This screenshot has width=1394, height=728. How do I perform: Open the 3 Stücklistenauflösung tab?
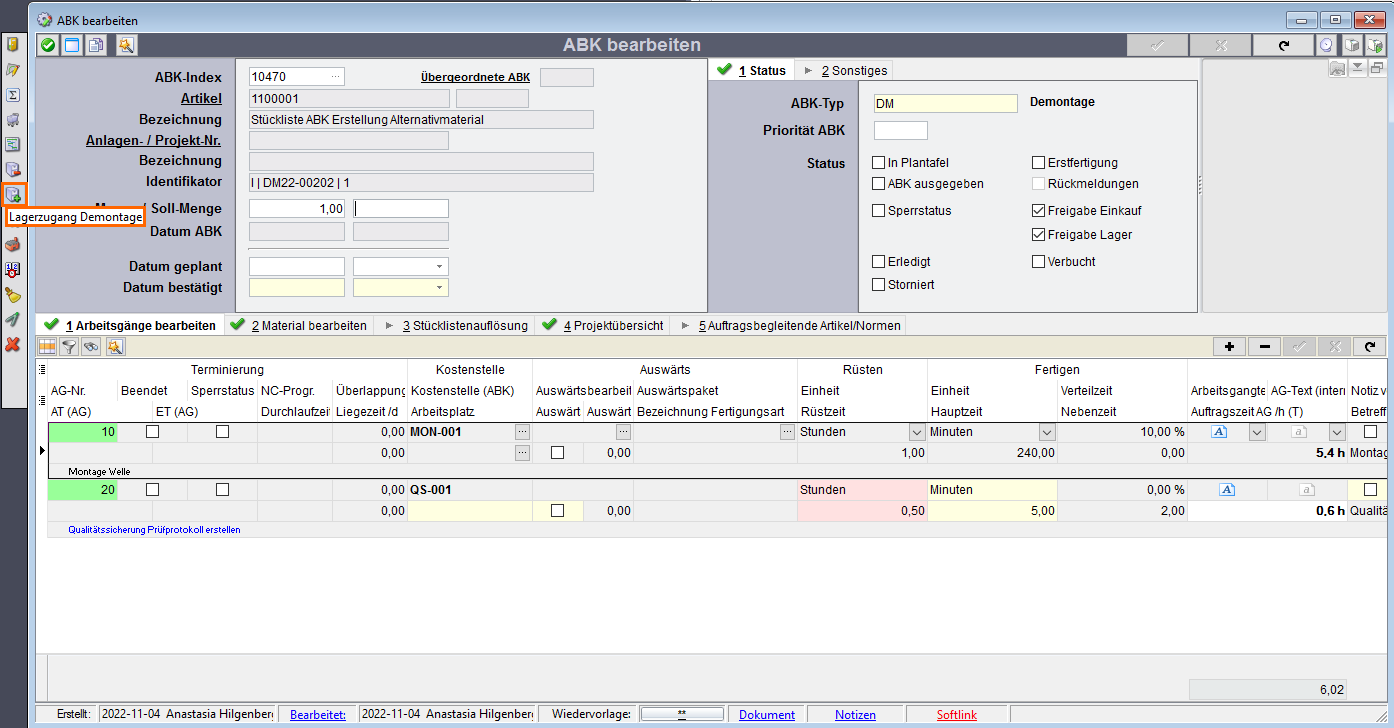pos(456,325)
